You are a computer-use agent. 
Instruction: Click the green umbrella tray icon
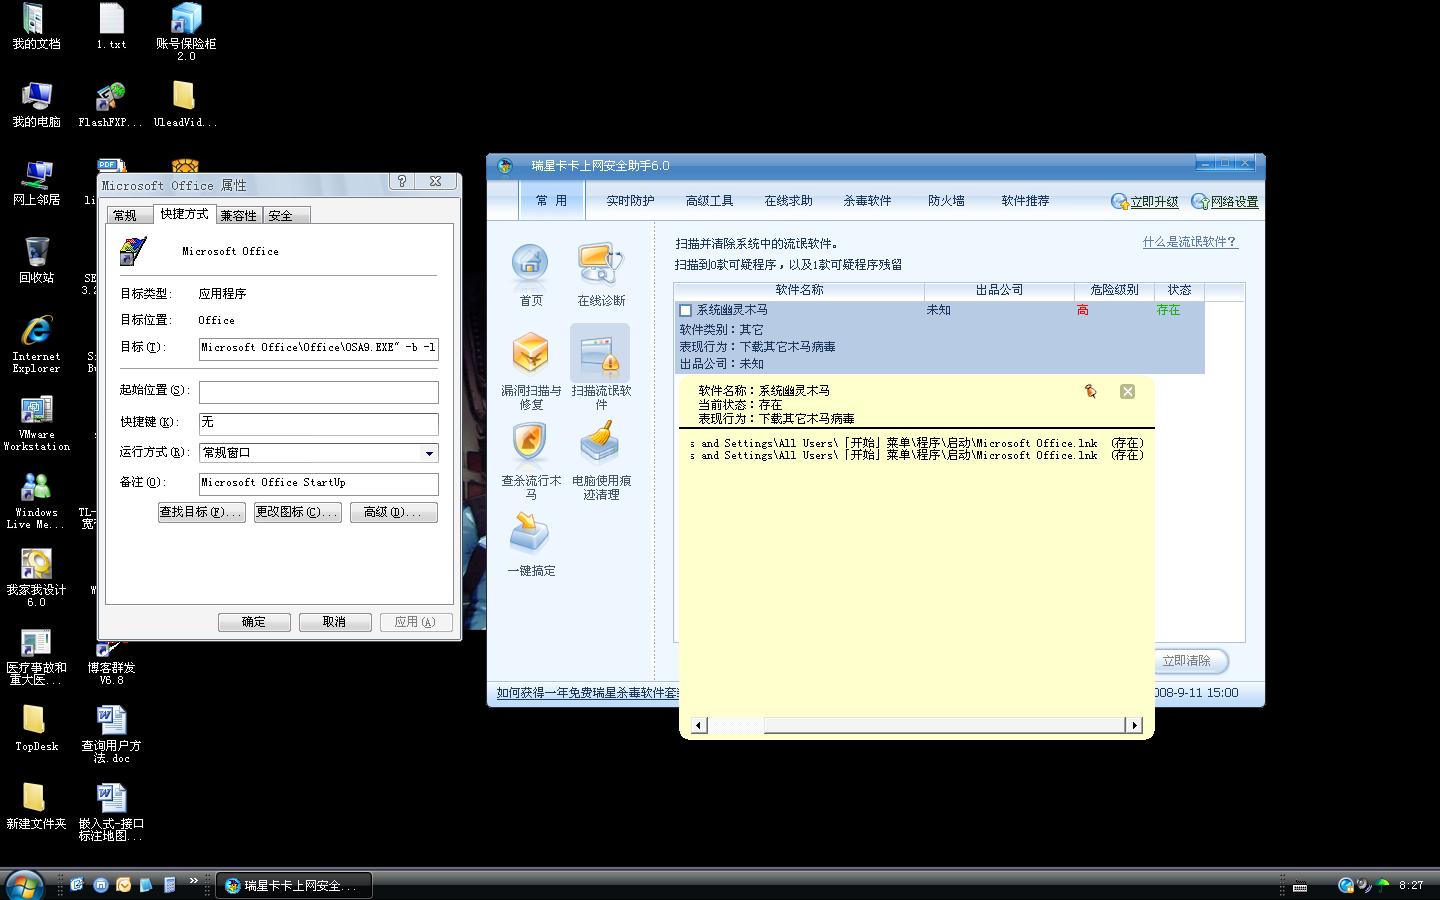pyautogui.click(x=1383, y=885)
